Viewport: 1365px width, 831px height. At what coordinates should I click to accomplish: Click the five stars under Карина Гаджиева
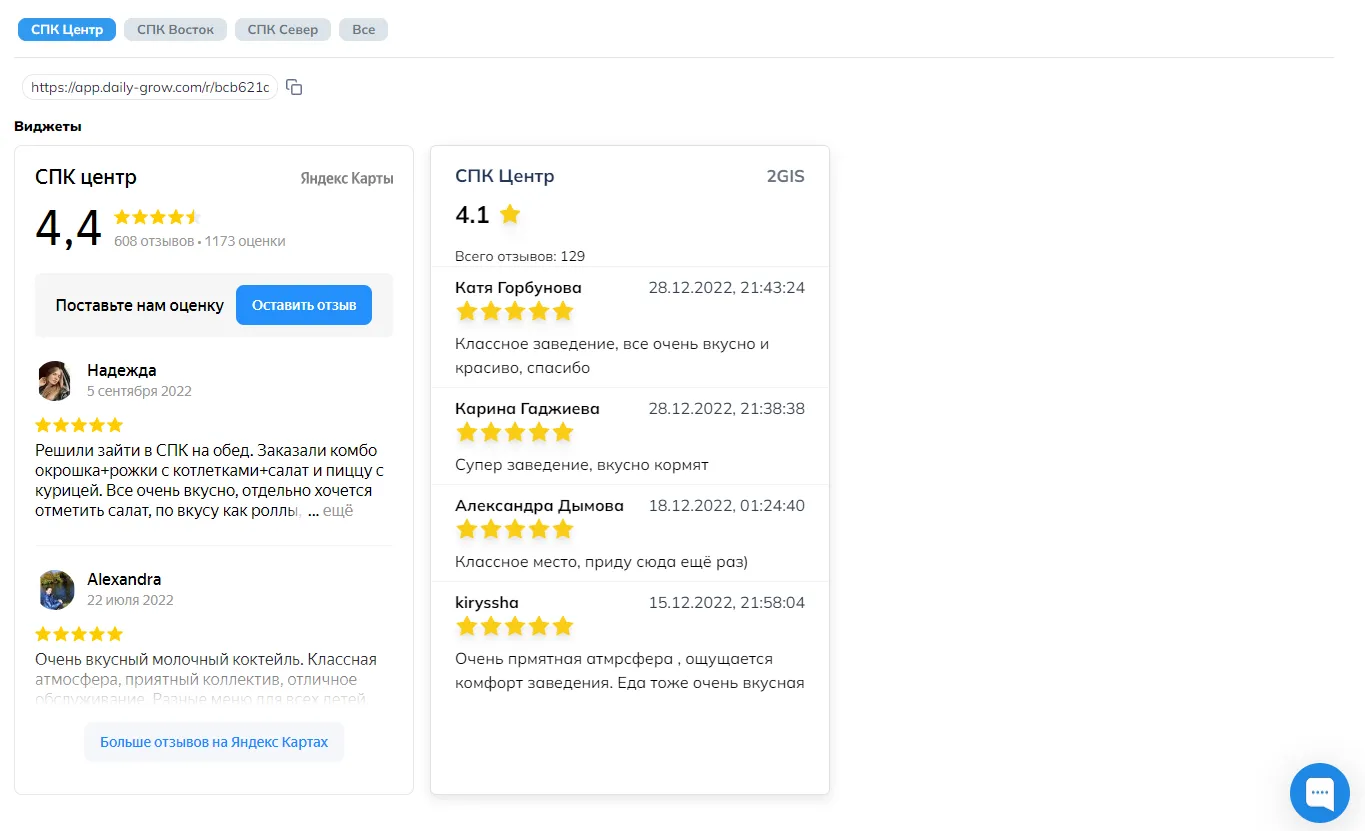[514, 432]
